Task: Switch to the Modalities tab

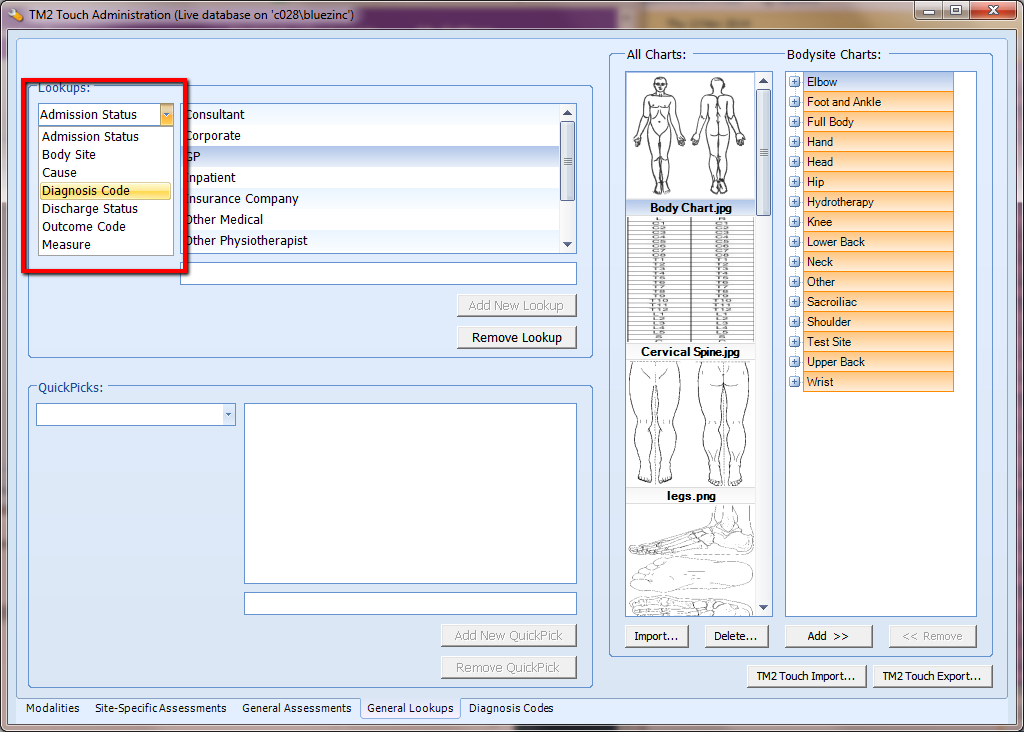Action: coord(53,708)
